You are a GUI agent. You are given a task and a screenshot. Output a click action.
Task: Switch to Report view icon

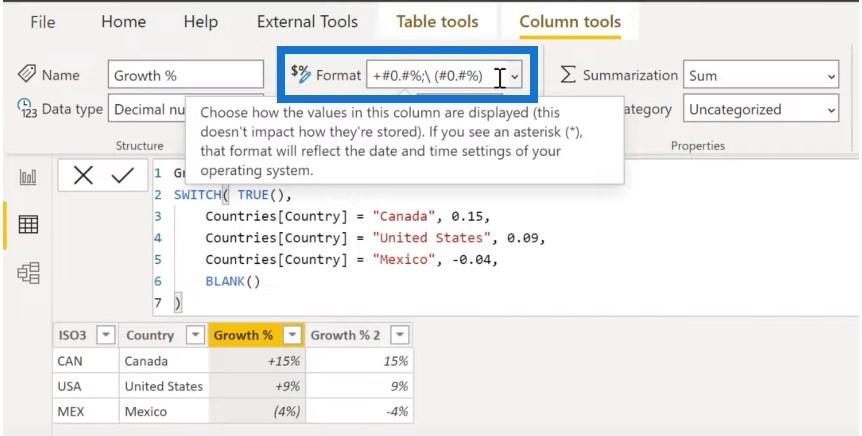click(28, 176)
